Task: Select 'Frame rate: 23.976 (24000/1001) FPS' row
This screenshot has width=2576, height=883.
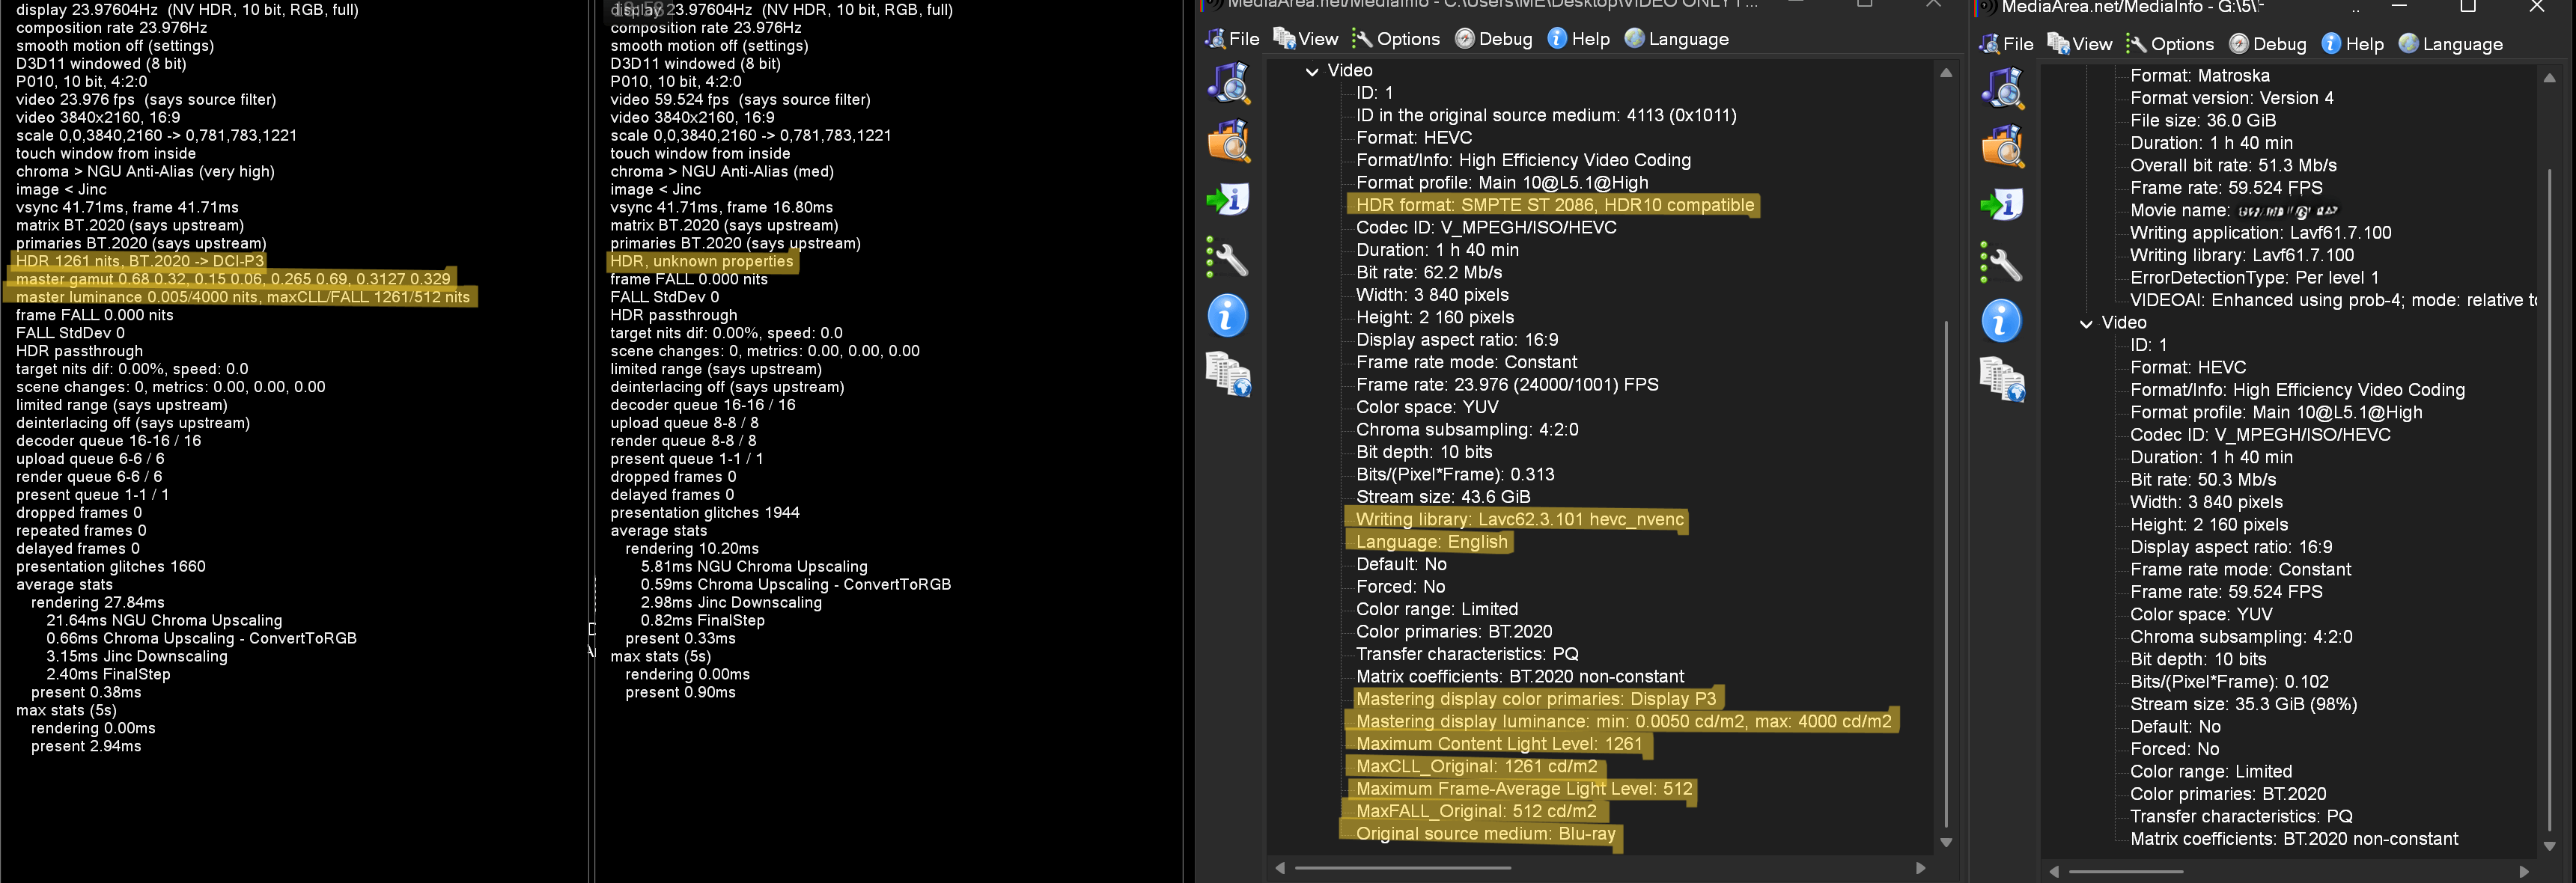Action: tap(1507, 384)
